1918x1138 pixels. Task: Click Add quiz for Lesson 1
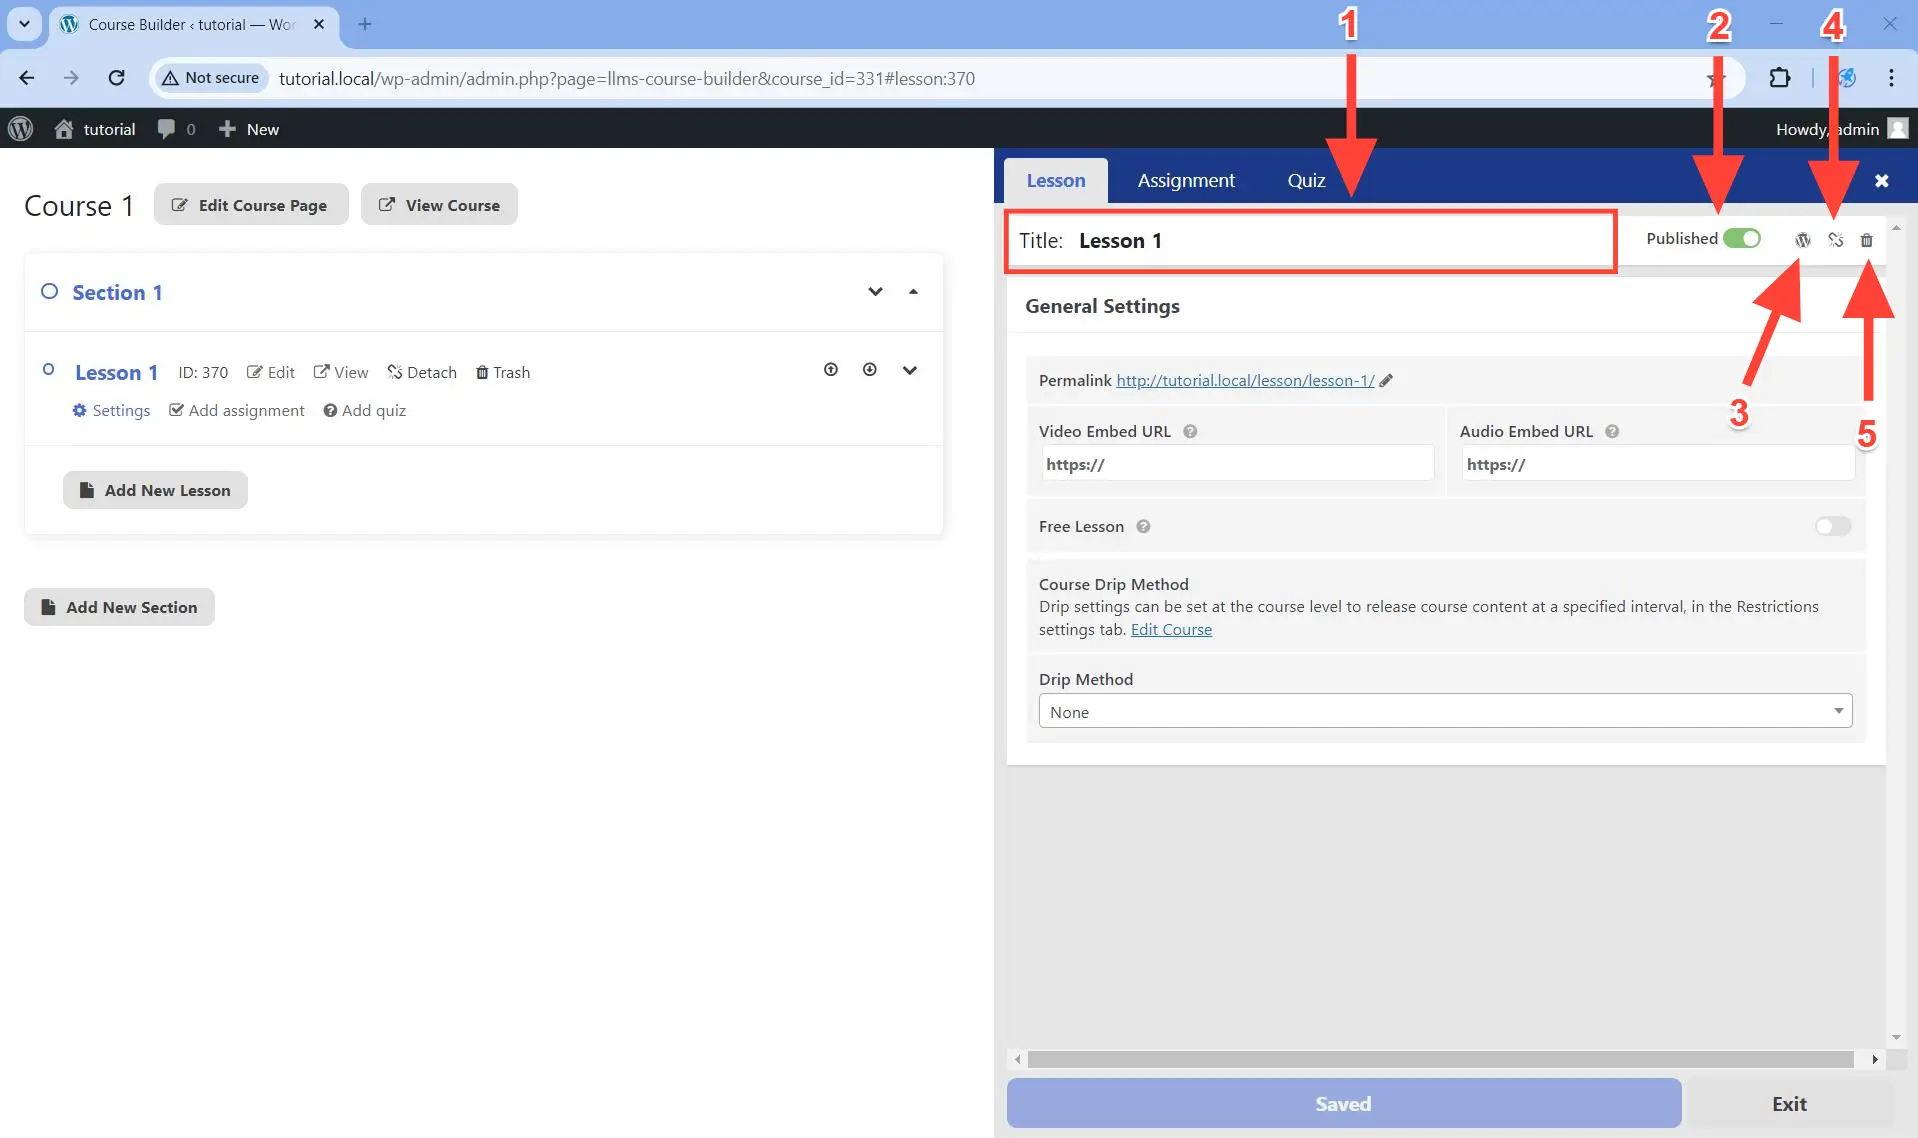(x=364, y=410)
